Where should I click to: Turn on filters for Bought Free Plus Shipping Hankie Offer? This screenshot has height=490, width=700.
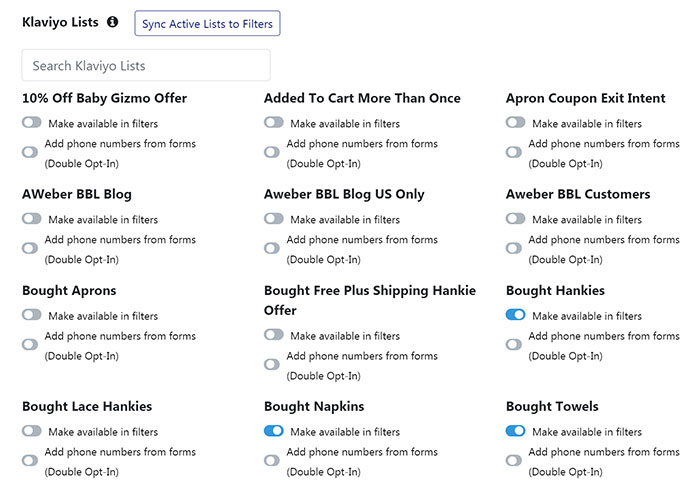coord(274,335)
